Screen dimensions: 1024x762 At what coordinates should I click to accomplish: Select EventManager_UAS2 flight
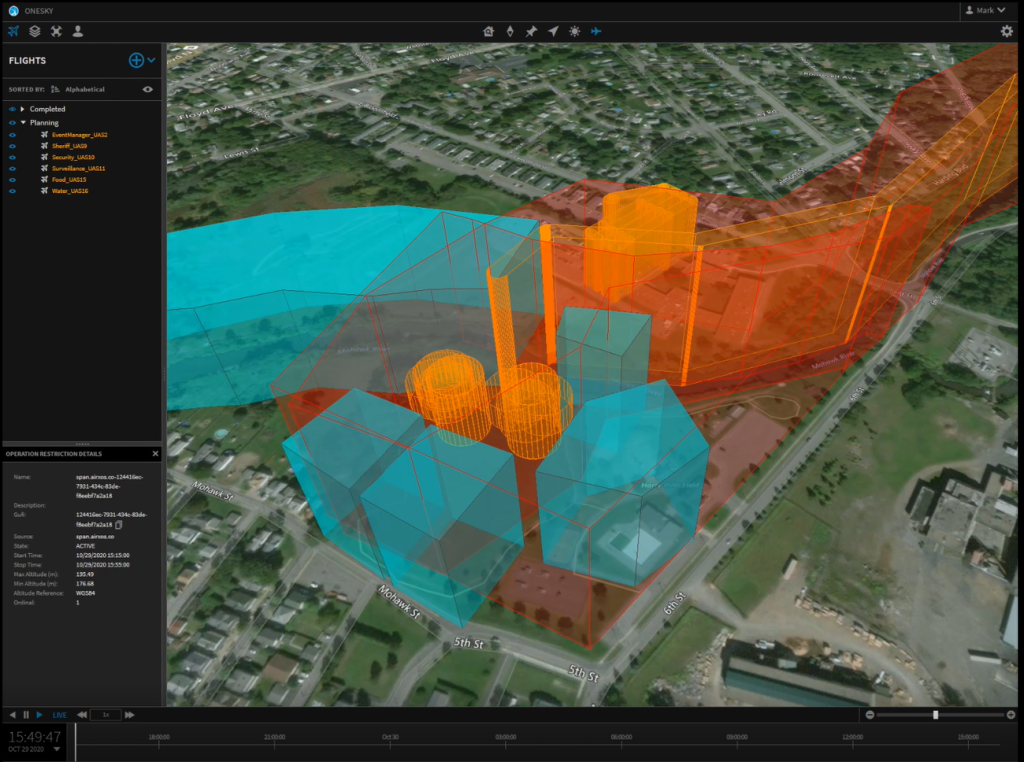pyautogui.click(x=79, y=134)
